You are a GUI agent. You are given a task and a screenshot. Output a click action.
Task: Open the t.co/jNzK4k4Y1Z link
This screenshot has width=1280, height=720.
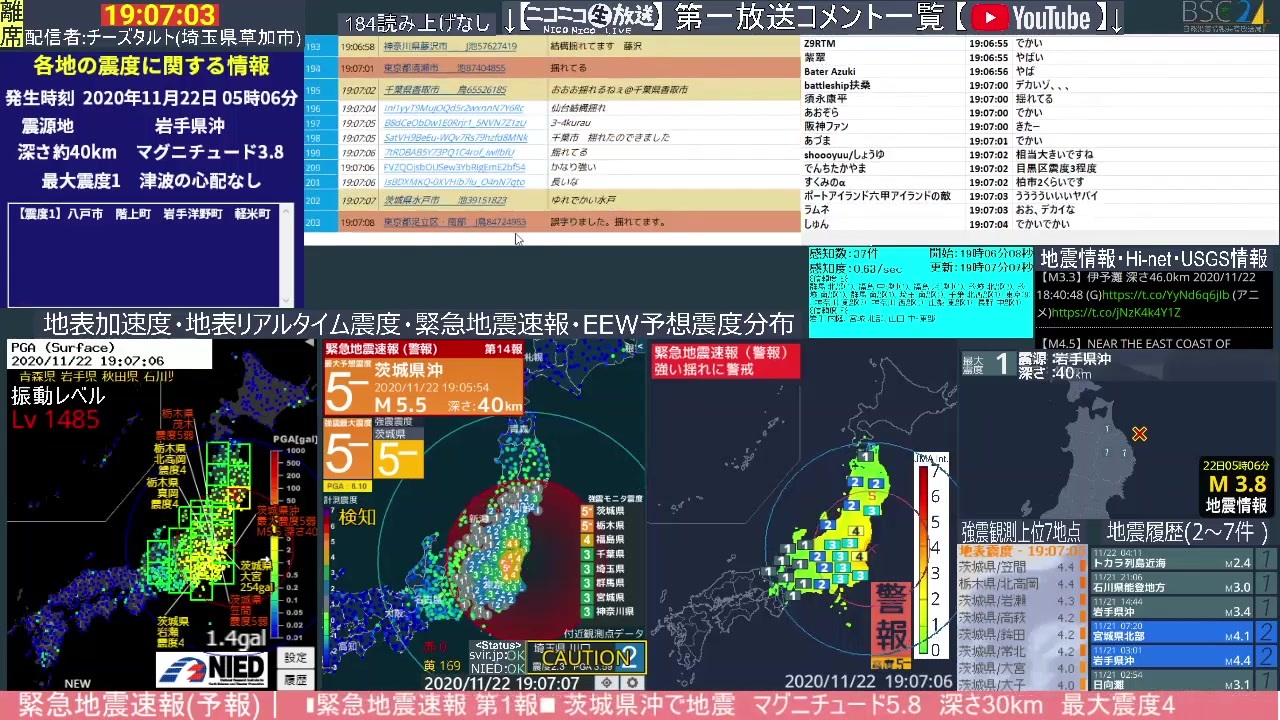(1116, 312)
